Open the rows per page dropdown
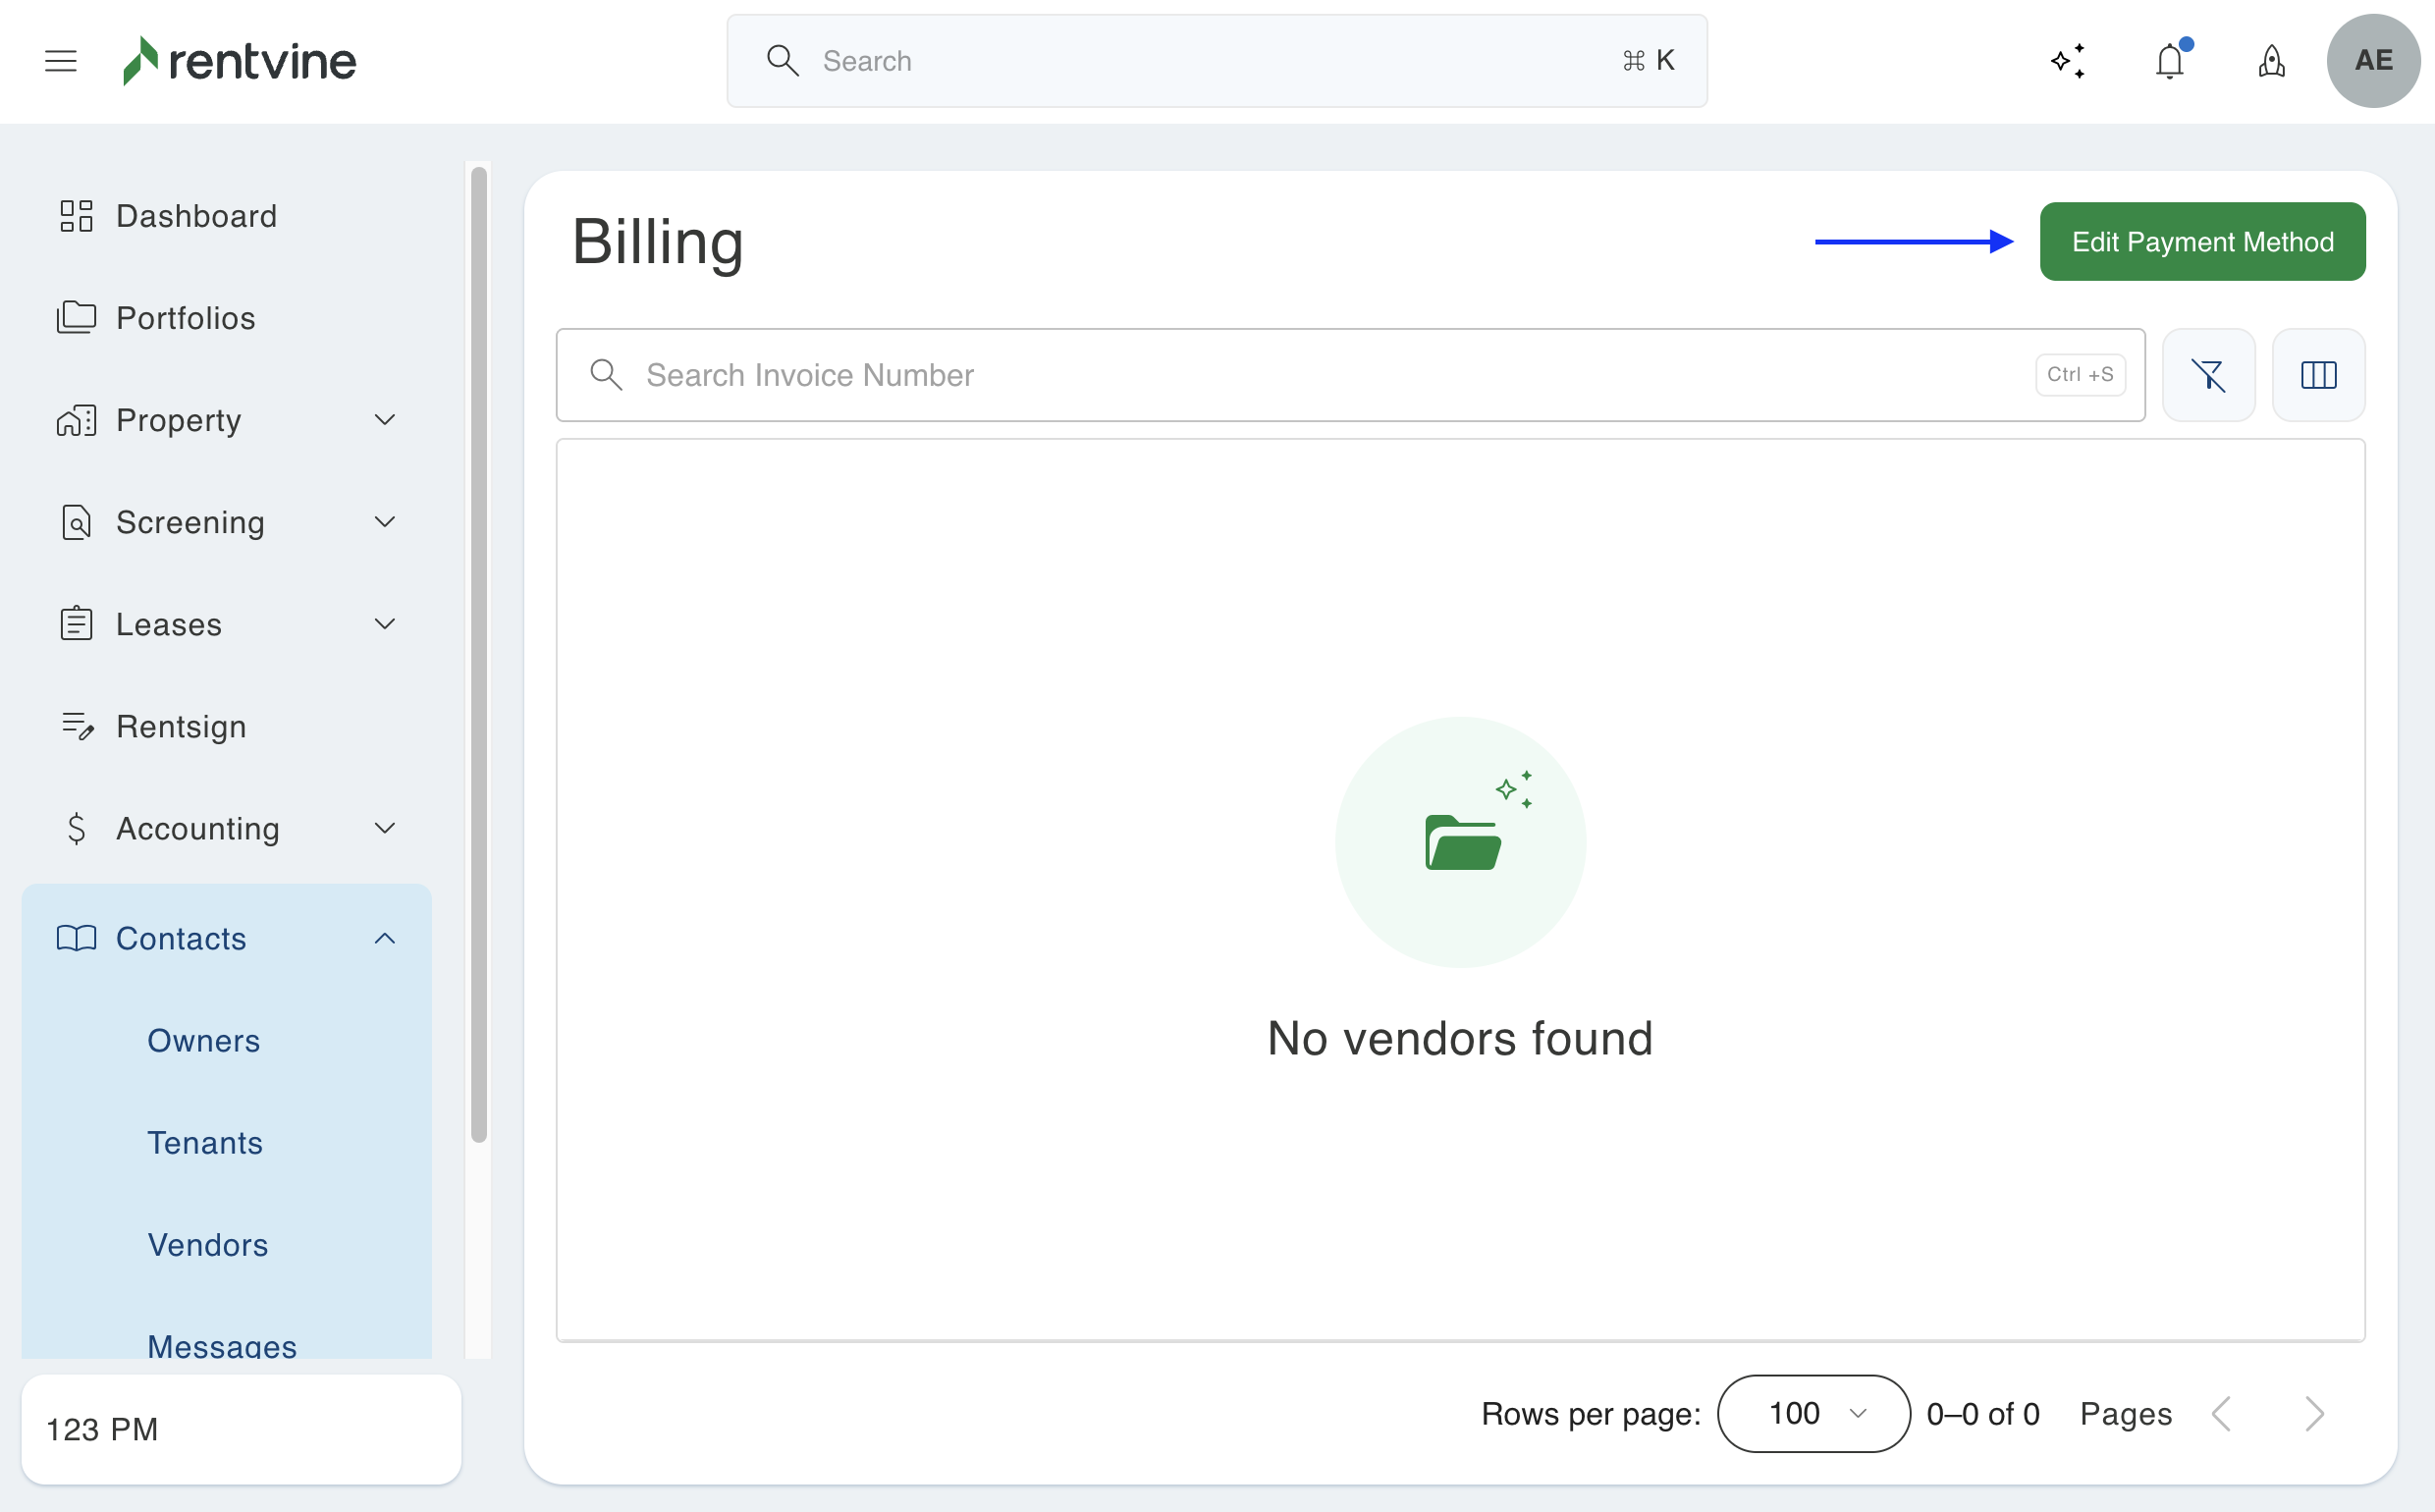The width and height of the screenshot is (2435, 1512). [x=1813, y=1413]
